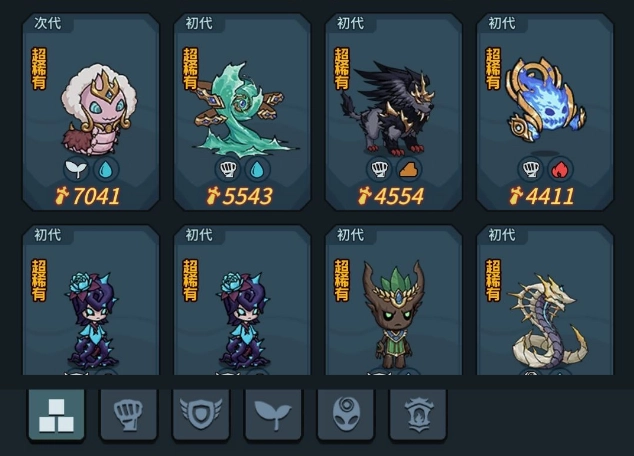Filter by winged shield defense type
The image size is (634, 456).
click(201, 415)
